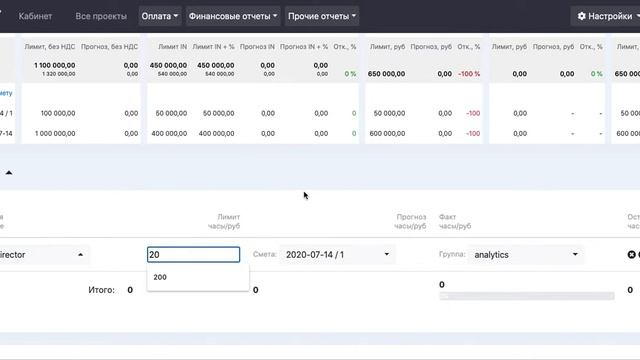Open the director role dropdown
The width and height of the screenshot is (640, 360).
[x=43, y=255]
